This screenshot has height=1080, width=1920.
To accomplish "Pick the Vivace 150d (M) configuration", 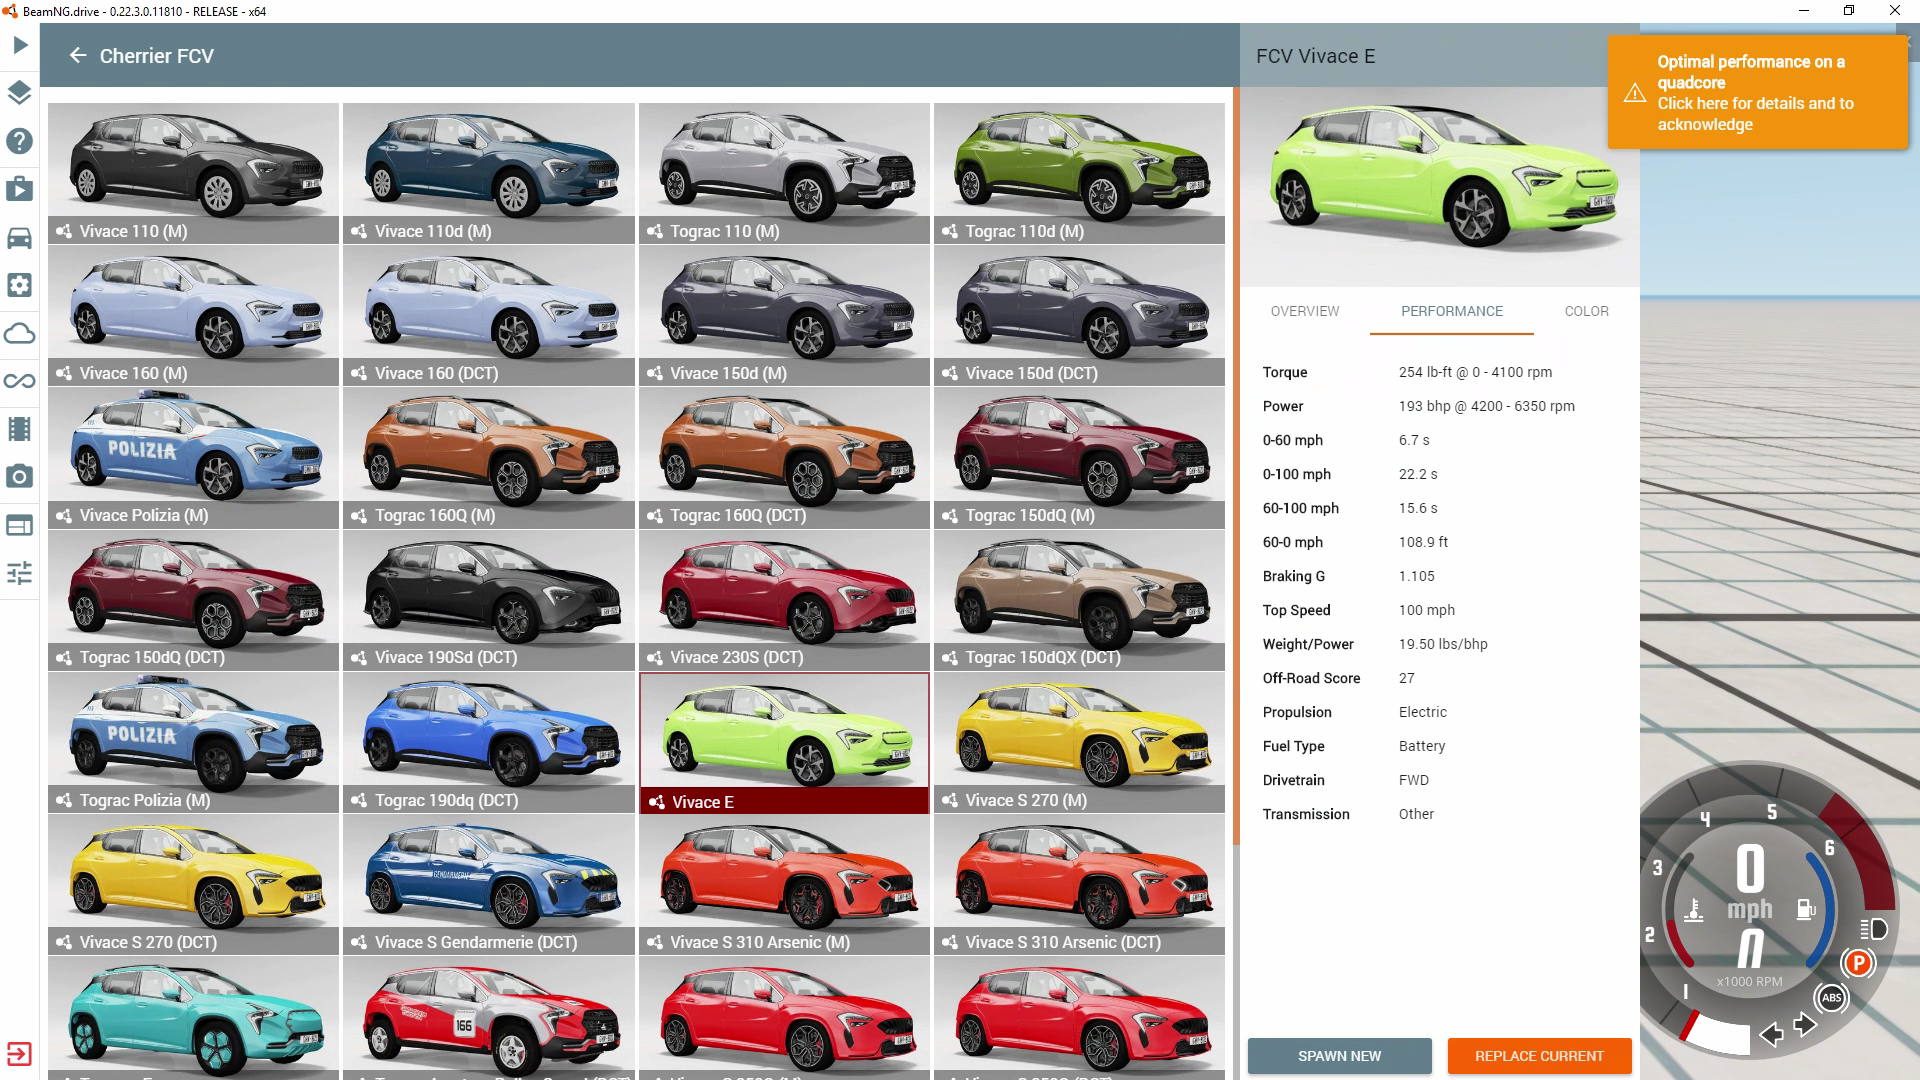I will pos(784,315).
